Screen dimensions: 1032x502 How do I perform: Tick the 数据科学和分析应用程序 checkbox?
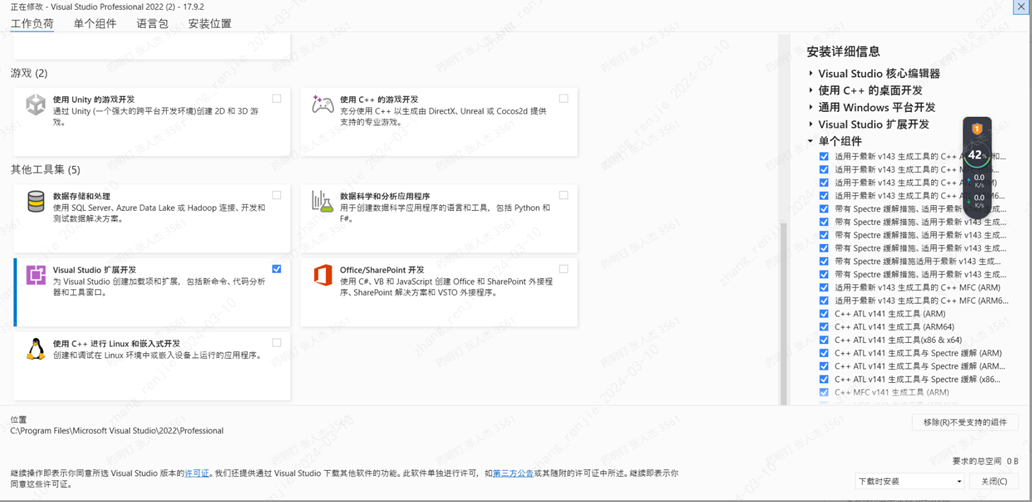click(x=563, y=195)
